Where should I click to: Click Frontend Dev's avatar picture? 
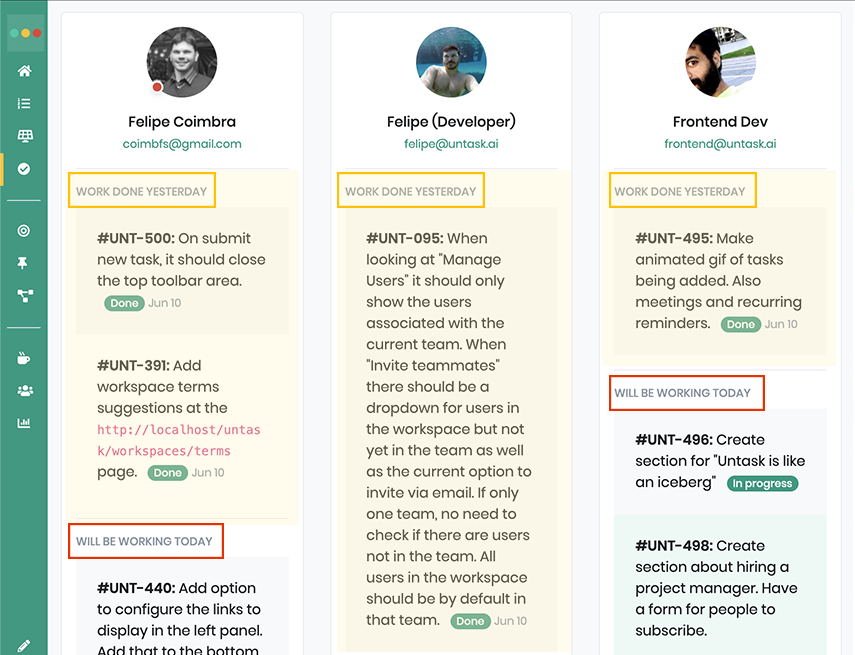pos(720,62)
